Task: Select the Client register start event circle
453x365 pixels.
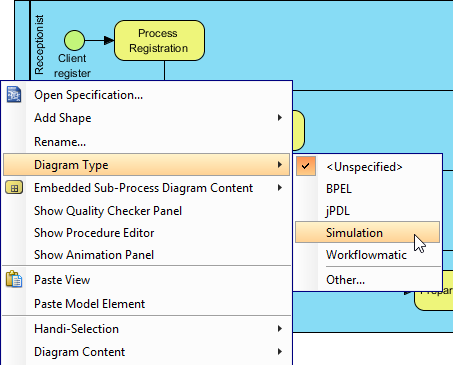Action: (74, 40)
